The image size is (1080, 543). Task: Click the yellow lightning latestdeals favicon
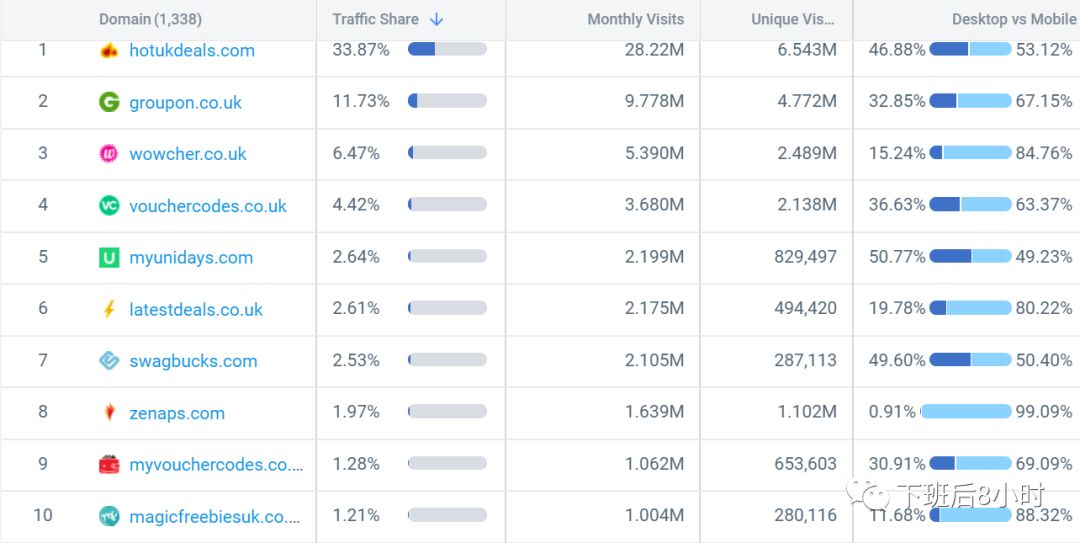[109, 310]
